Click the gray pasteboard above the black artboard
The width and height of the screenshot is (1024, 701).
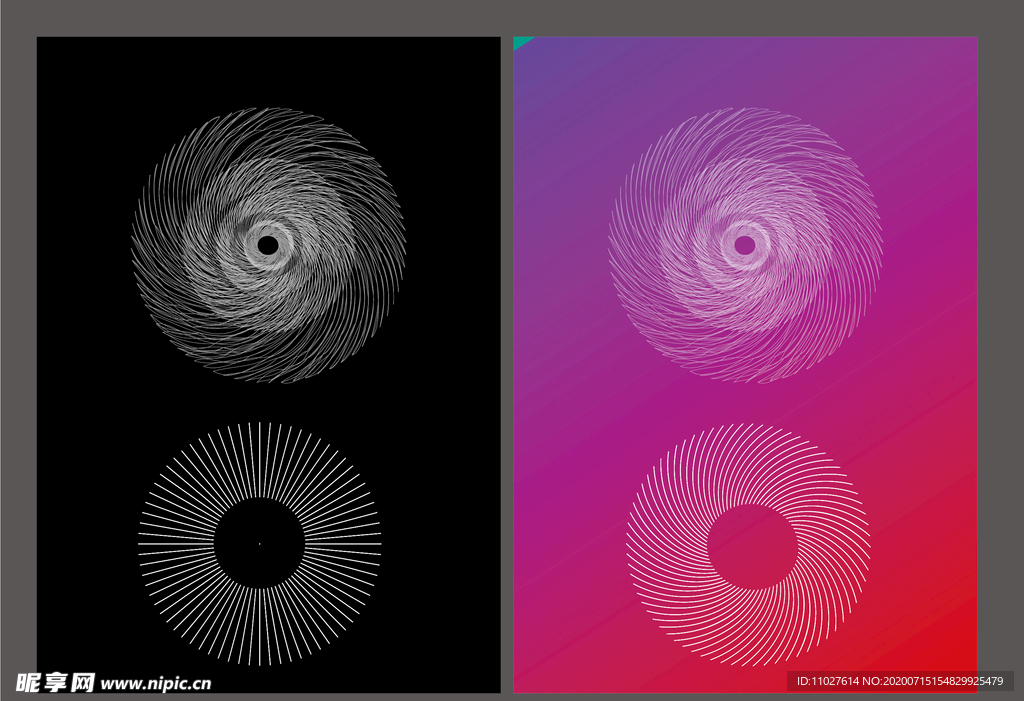tap(268, 18)
